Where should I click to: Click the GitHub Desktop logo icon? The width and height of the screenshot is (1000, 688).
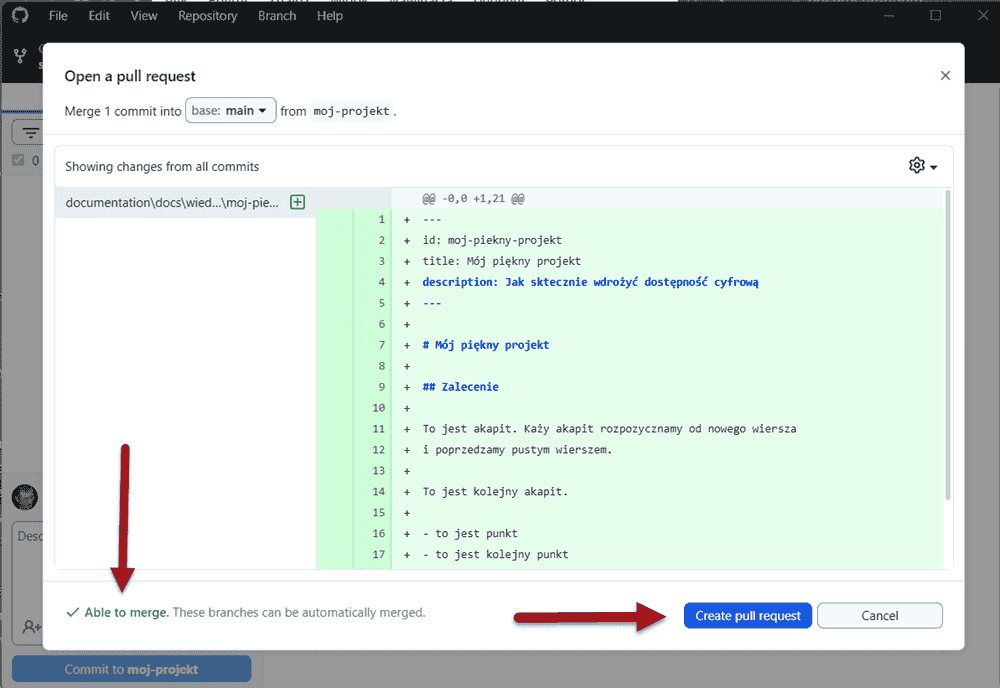coord(20,16)
